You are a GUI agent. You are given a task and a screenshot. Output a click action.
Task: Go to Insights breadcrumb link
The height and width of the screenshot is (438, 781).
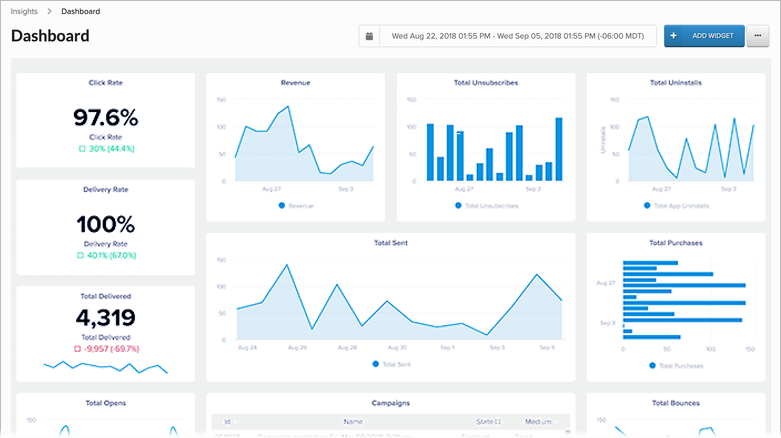pos(24,11)
